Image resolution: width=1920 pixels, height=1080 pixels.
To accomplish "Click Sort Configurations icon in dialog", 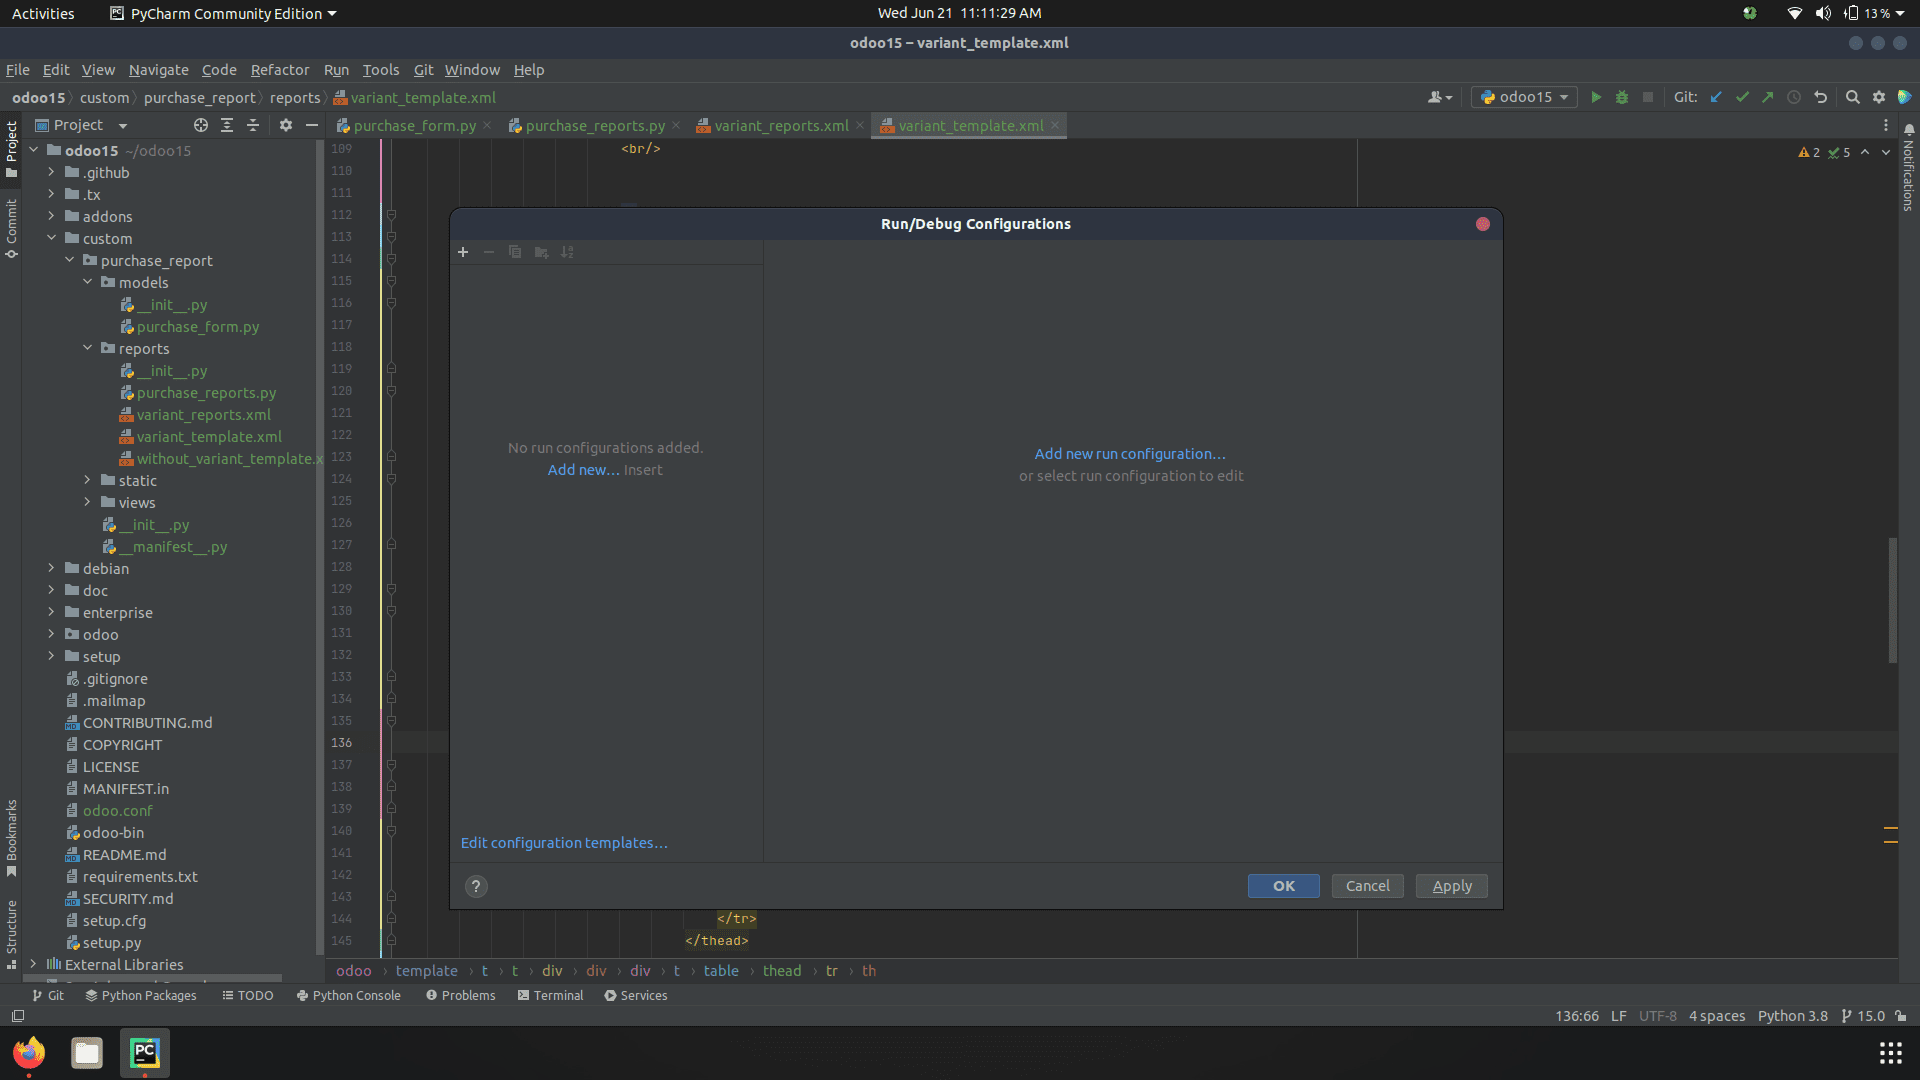I will pos(567,252).
